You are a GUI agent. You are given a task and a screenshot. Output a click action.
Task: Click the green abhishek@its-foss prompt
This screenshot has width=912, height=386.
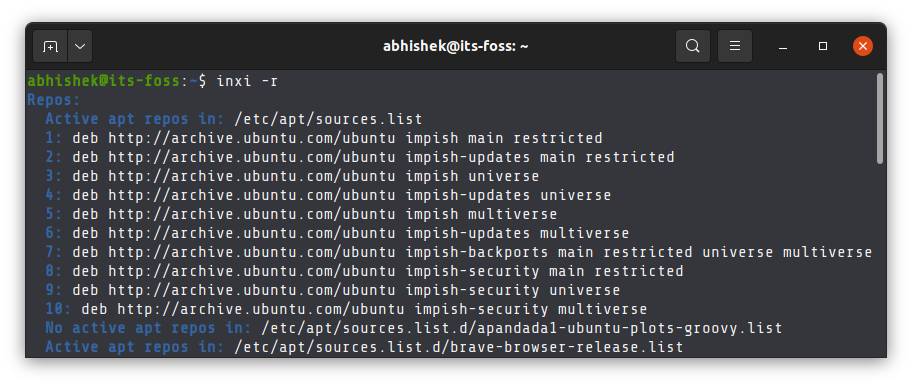point(104,81)
